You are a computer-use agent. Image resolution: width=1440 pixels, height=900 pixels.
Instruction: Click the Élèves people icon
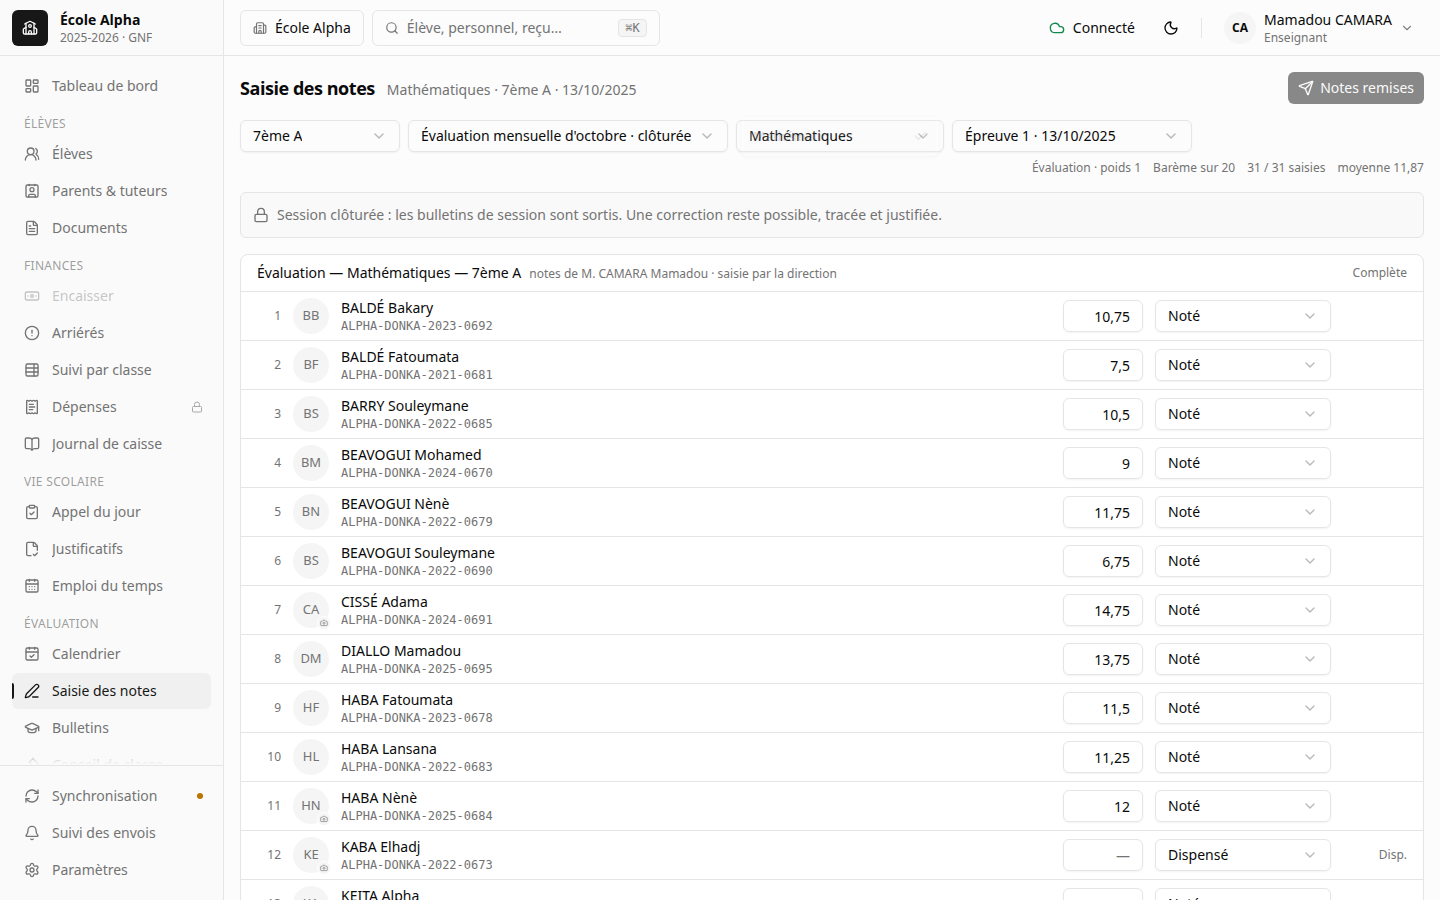coord(32,154)
